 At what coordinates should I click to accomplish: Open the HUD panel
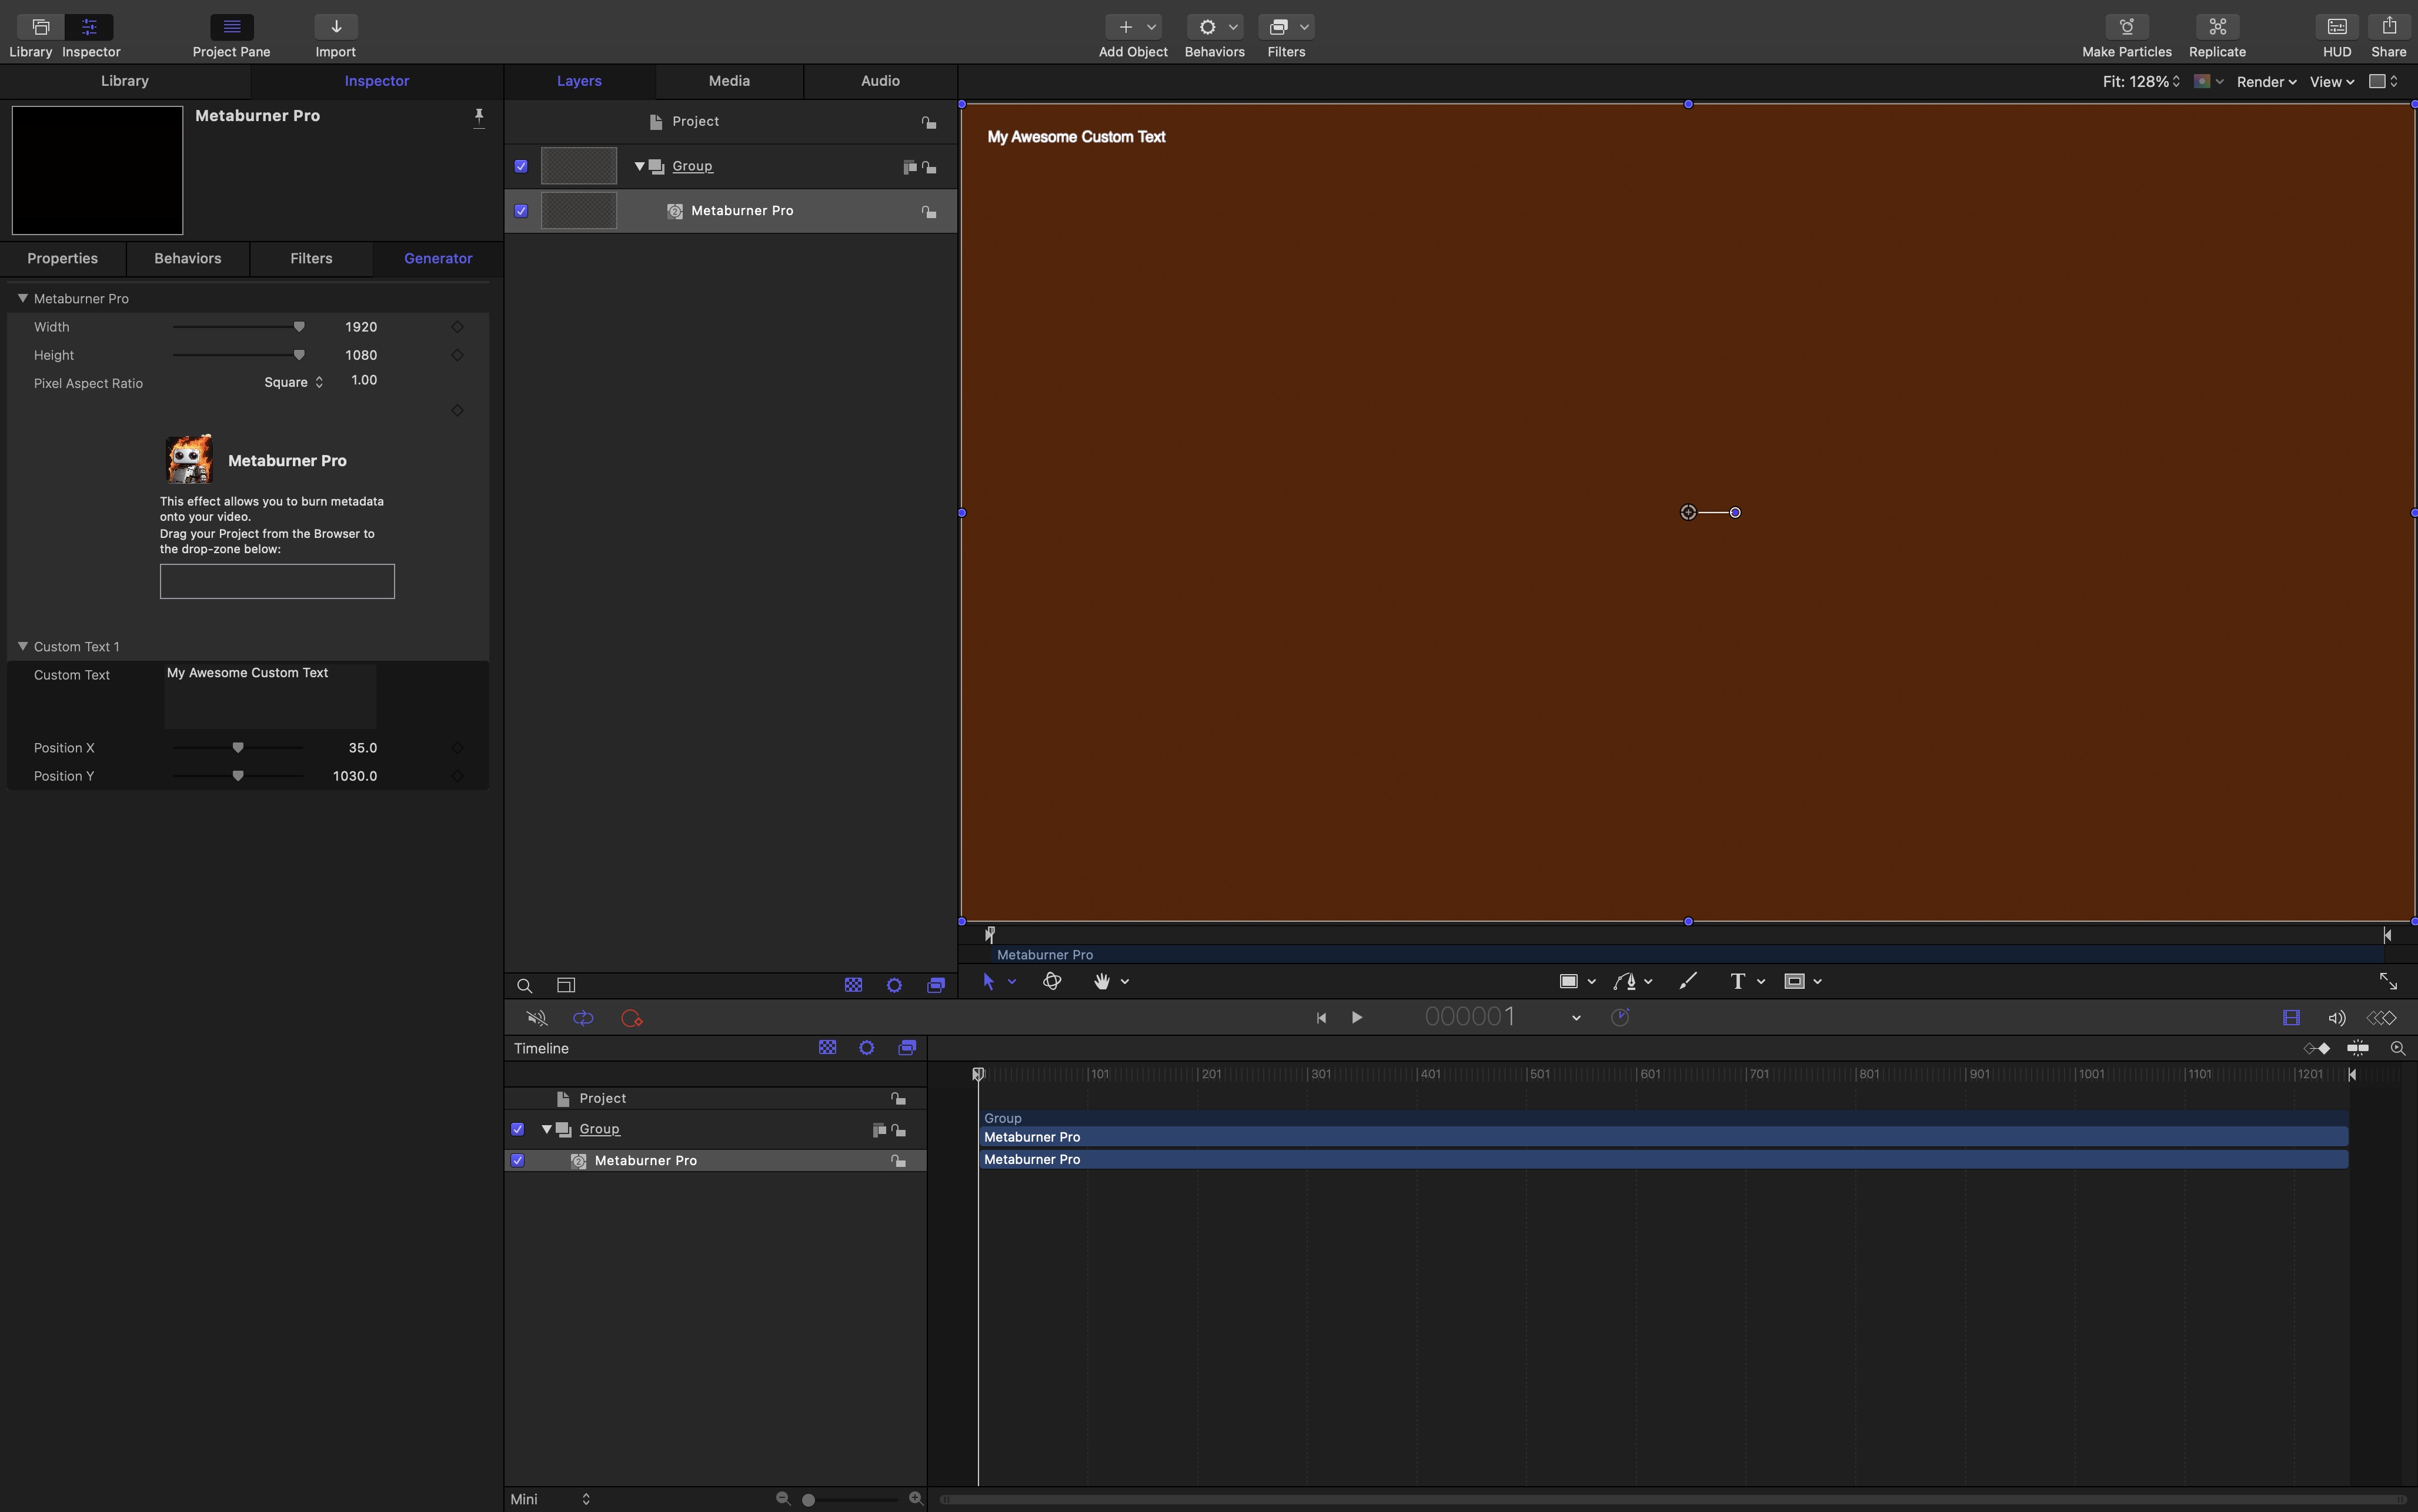(2336, 27)
